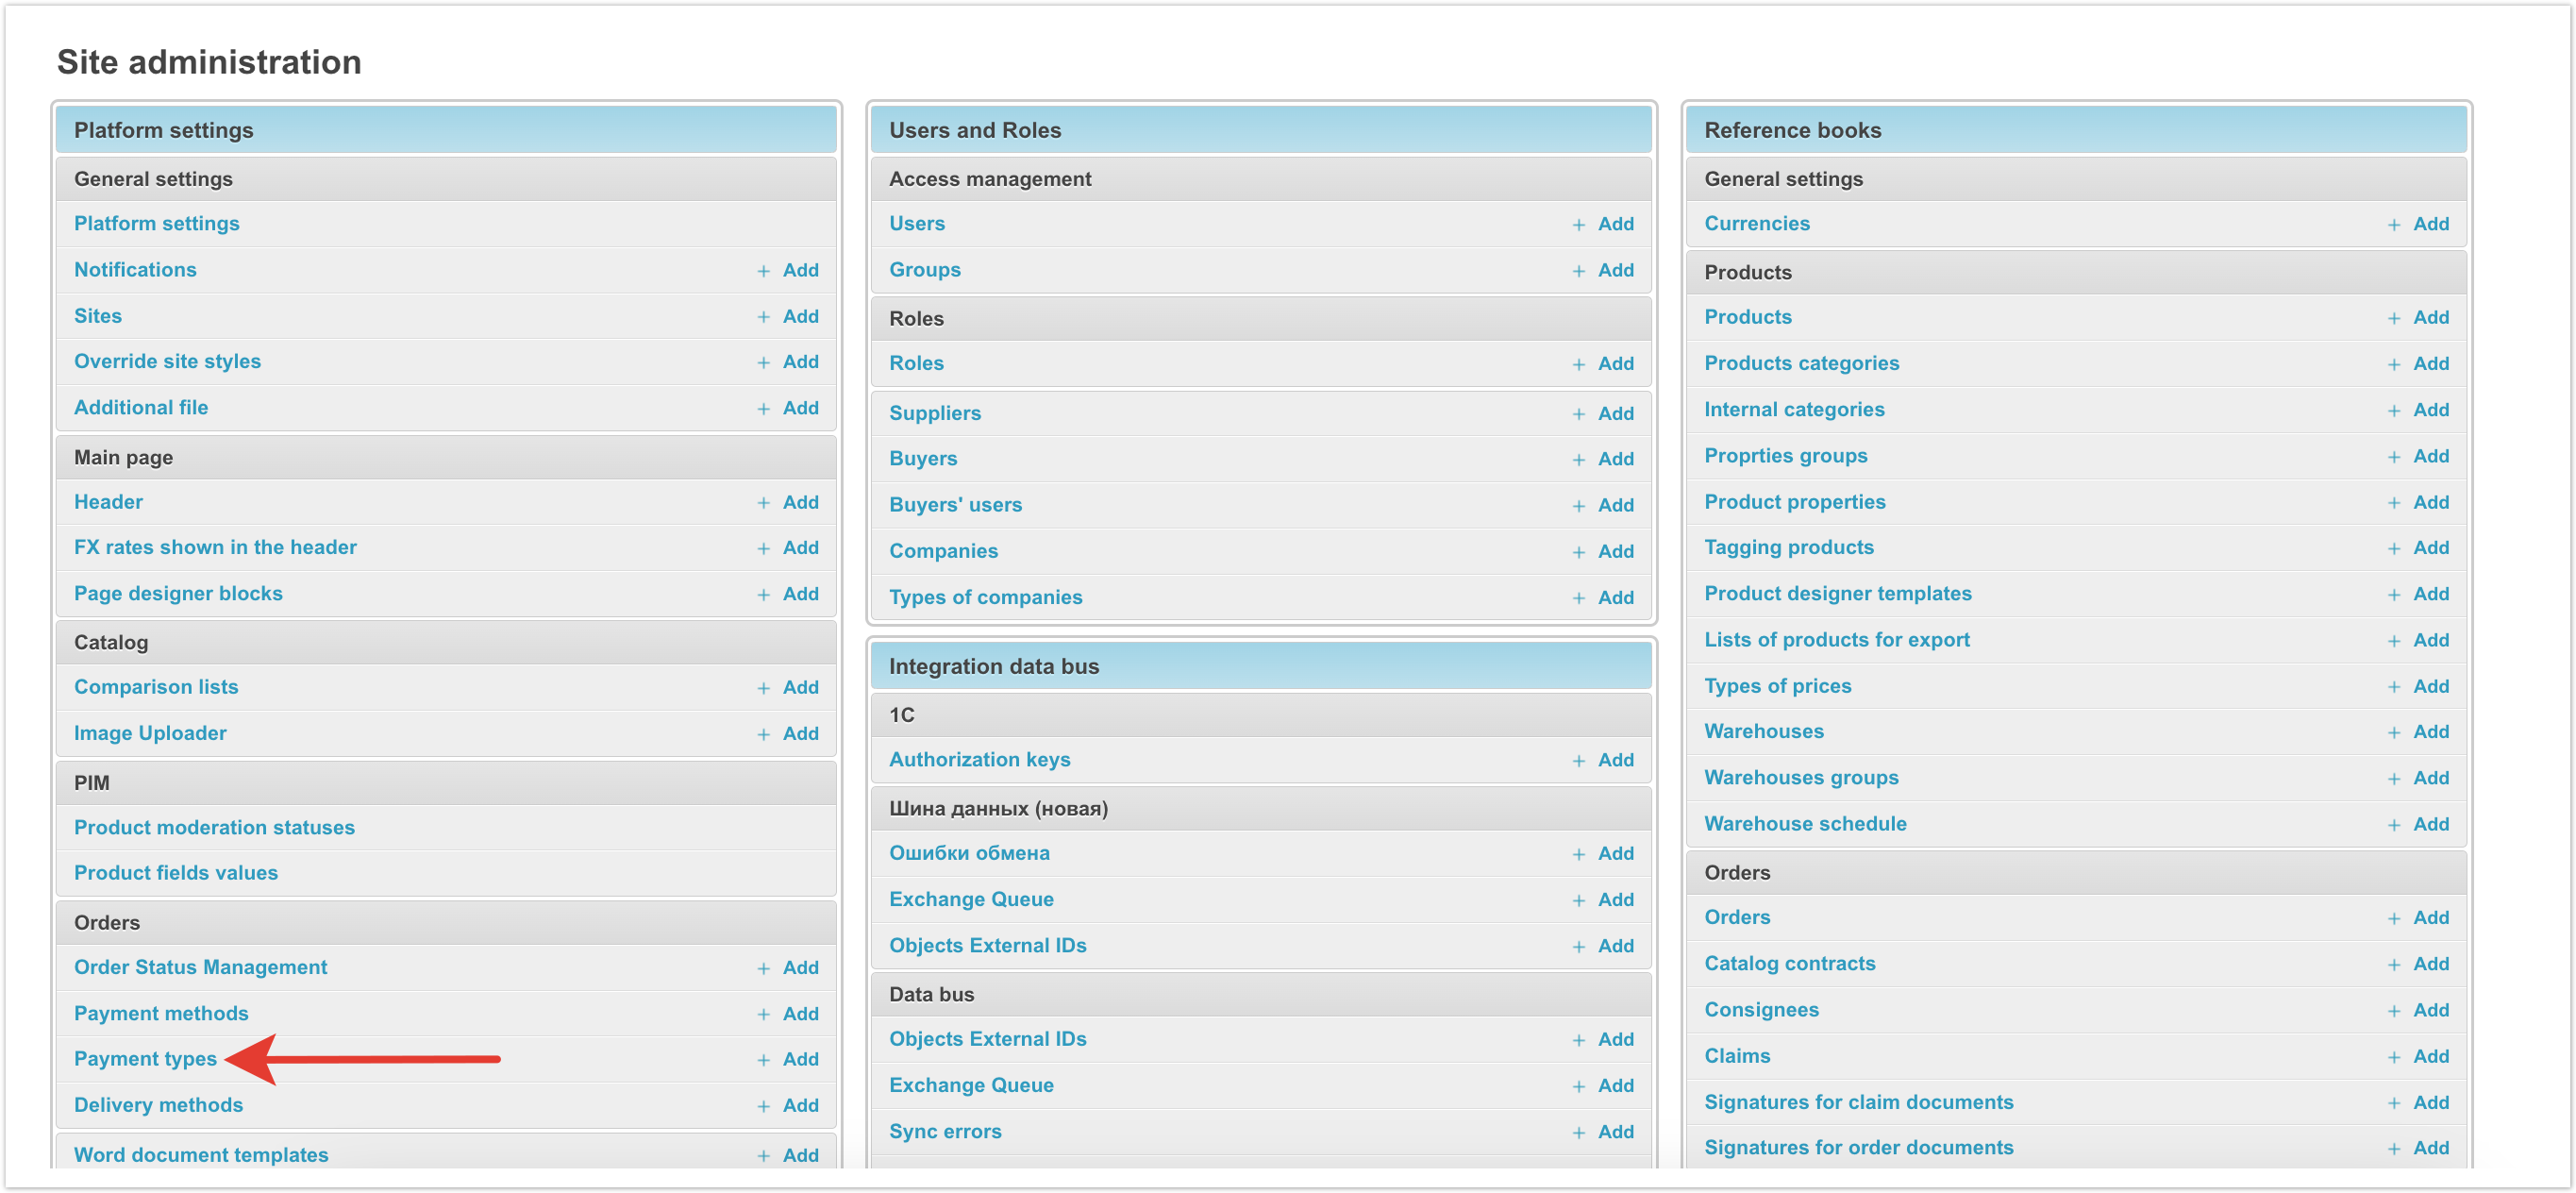This screenshot has height=1193, width=2576.
Task: Open the Payment types page
Action: point(145,1059)
